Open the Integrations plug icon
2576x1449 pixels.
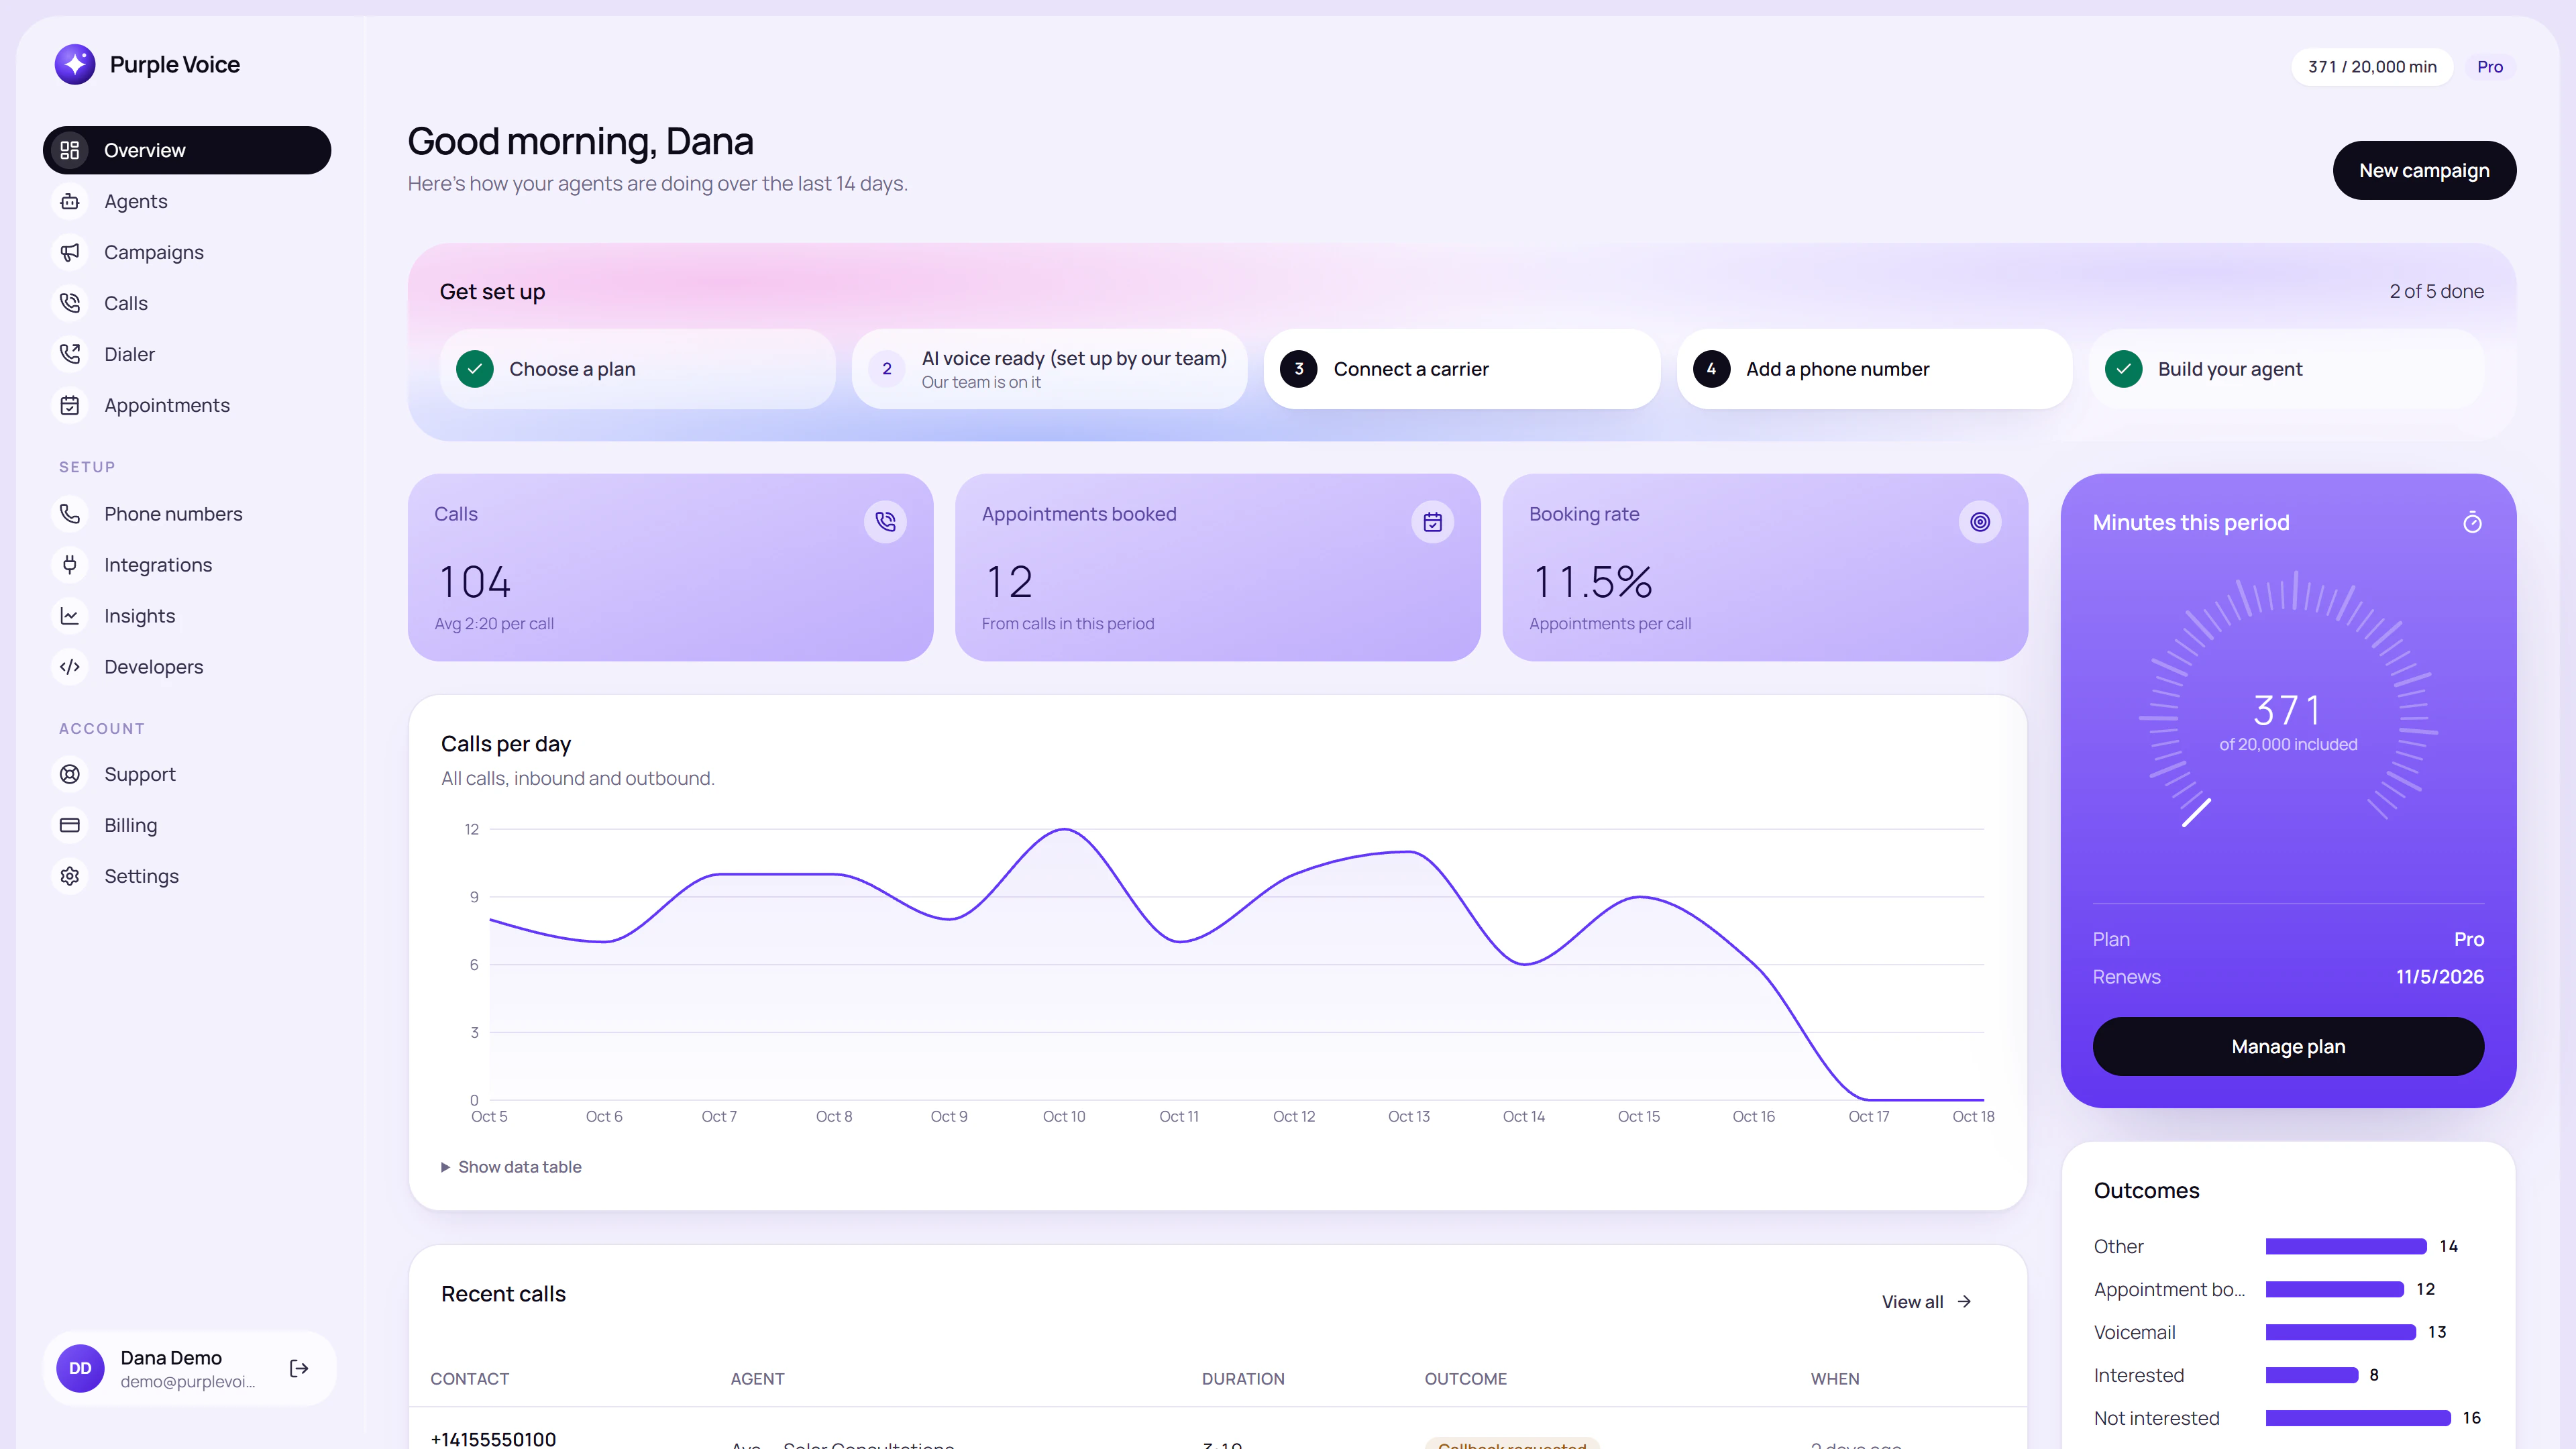(70, 565)
